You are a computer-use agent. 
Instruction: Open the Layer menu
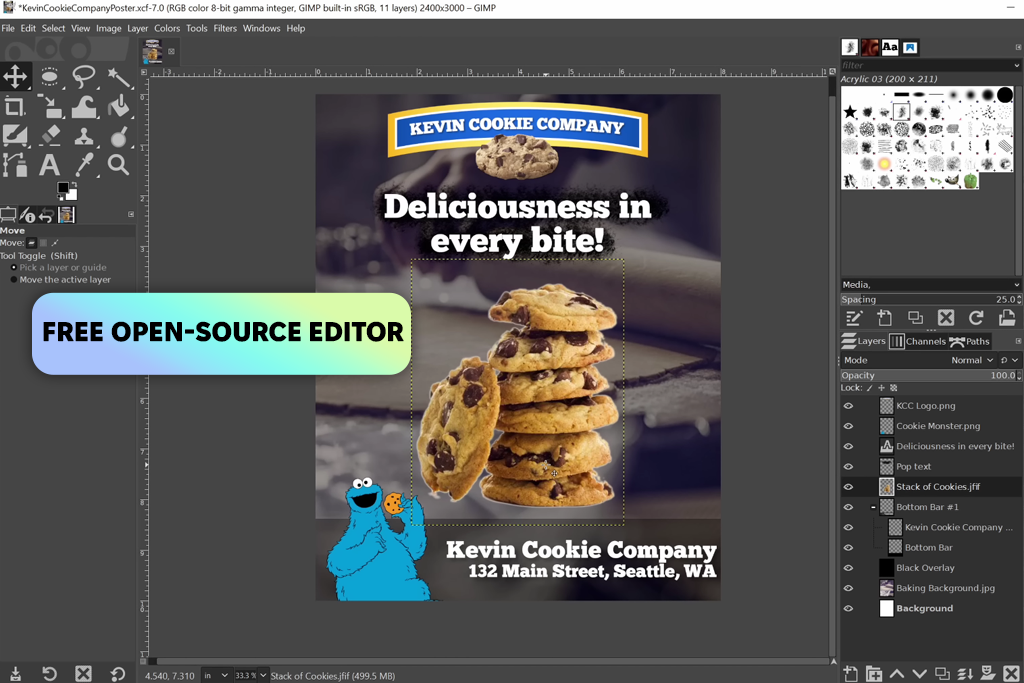pyautogui.click(x=137, y=28)
